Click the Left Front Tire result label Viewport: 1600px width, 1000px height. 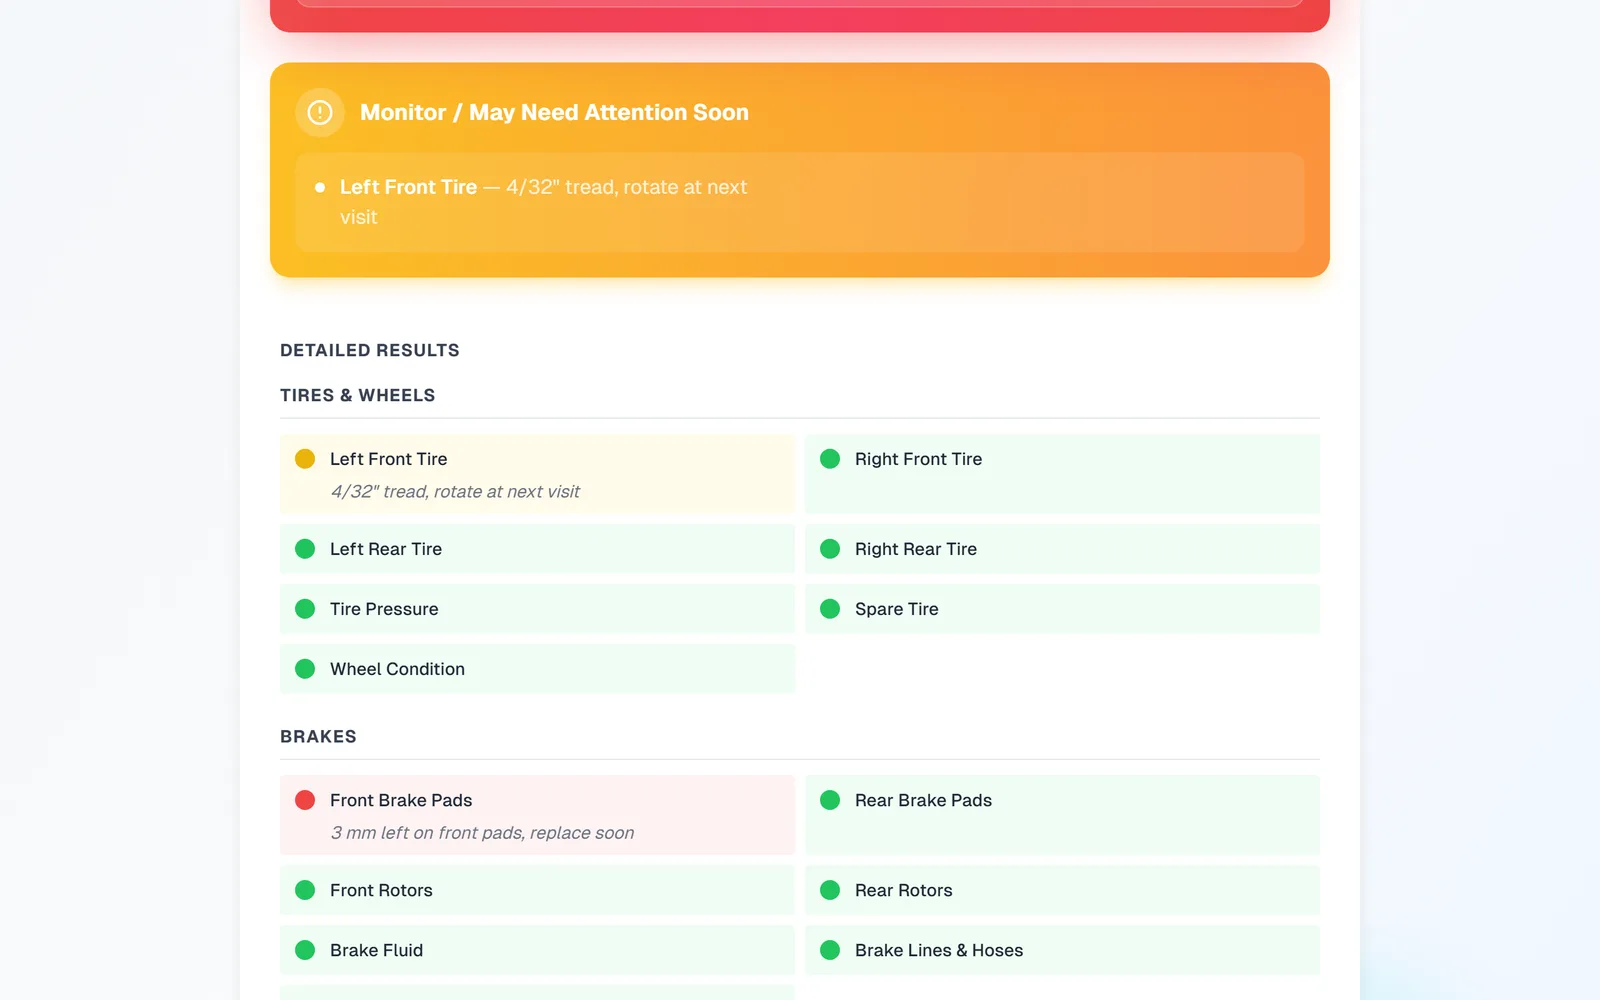[389, 459]
